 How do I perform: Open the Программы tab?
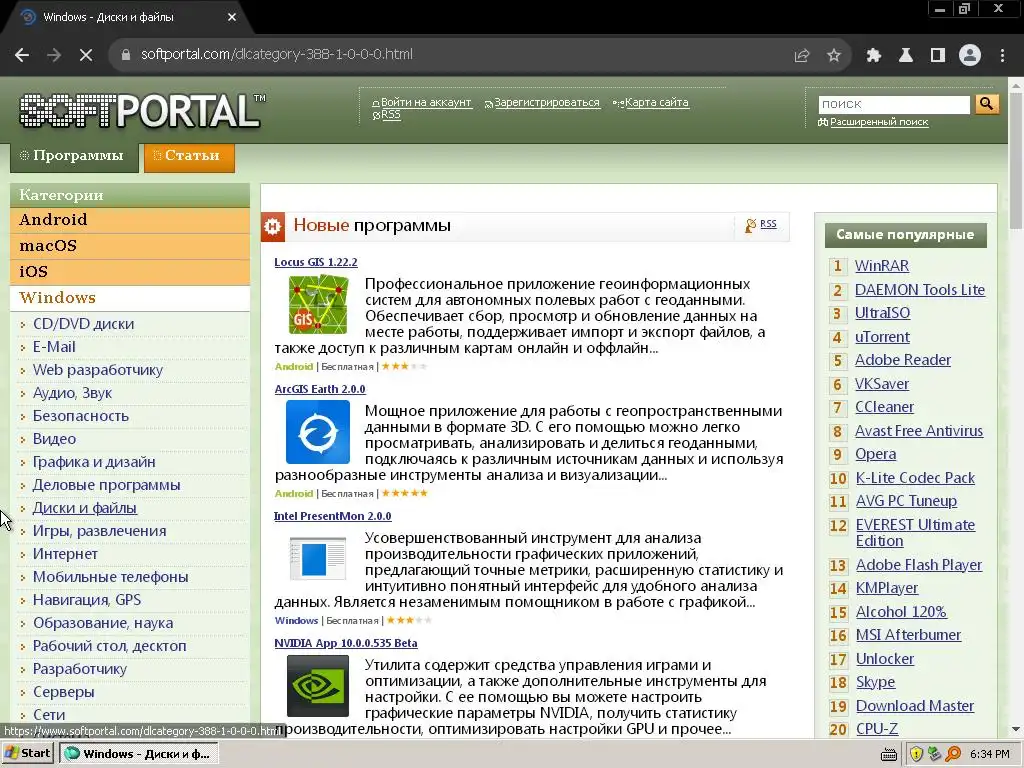(x=74, y=157)
